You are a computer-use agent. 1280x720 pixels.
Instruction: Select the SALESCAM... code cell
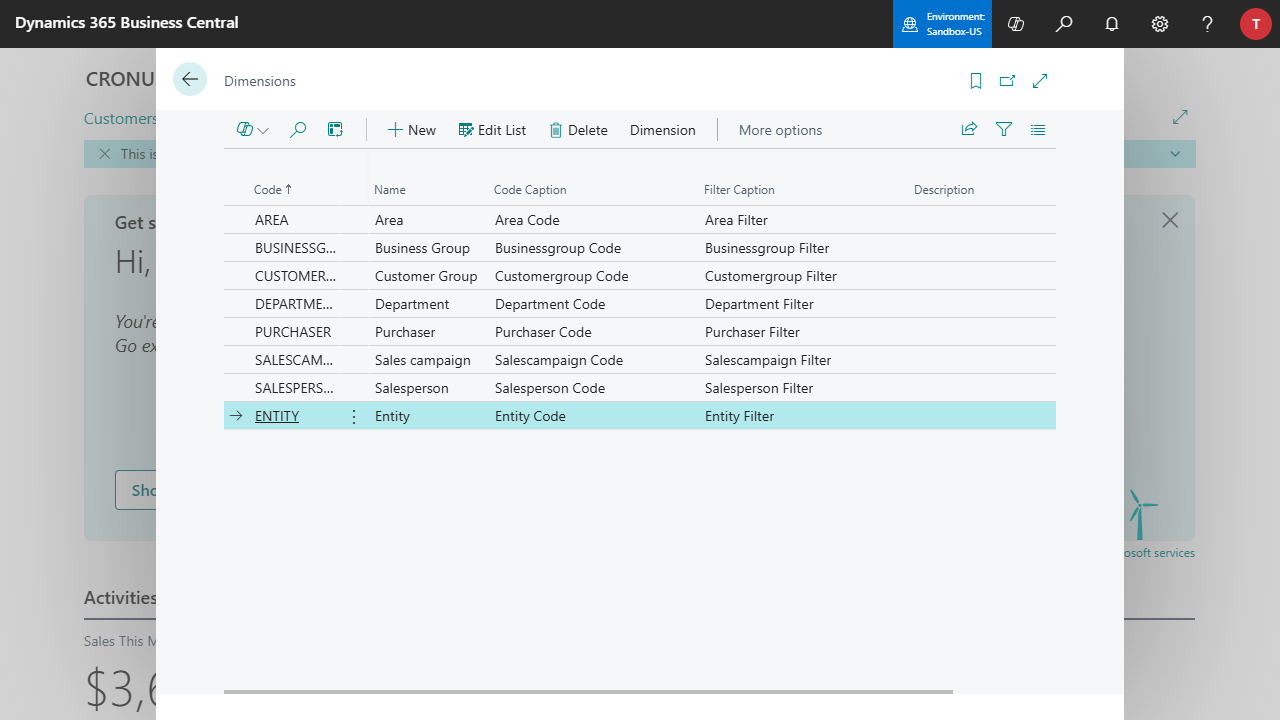296,360
